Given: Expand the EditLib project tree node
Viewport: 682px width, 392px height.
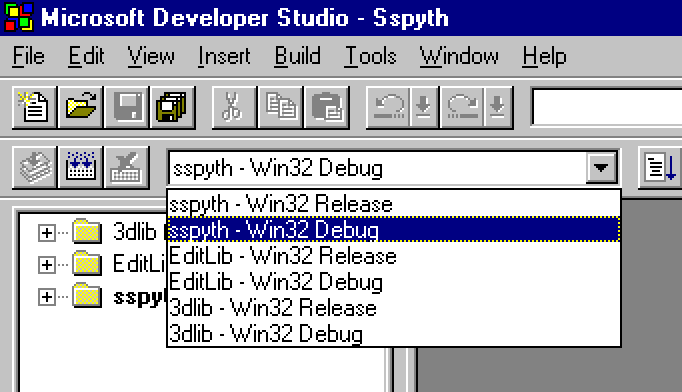Looking at the screenshot, I should coord(47,265).
